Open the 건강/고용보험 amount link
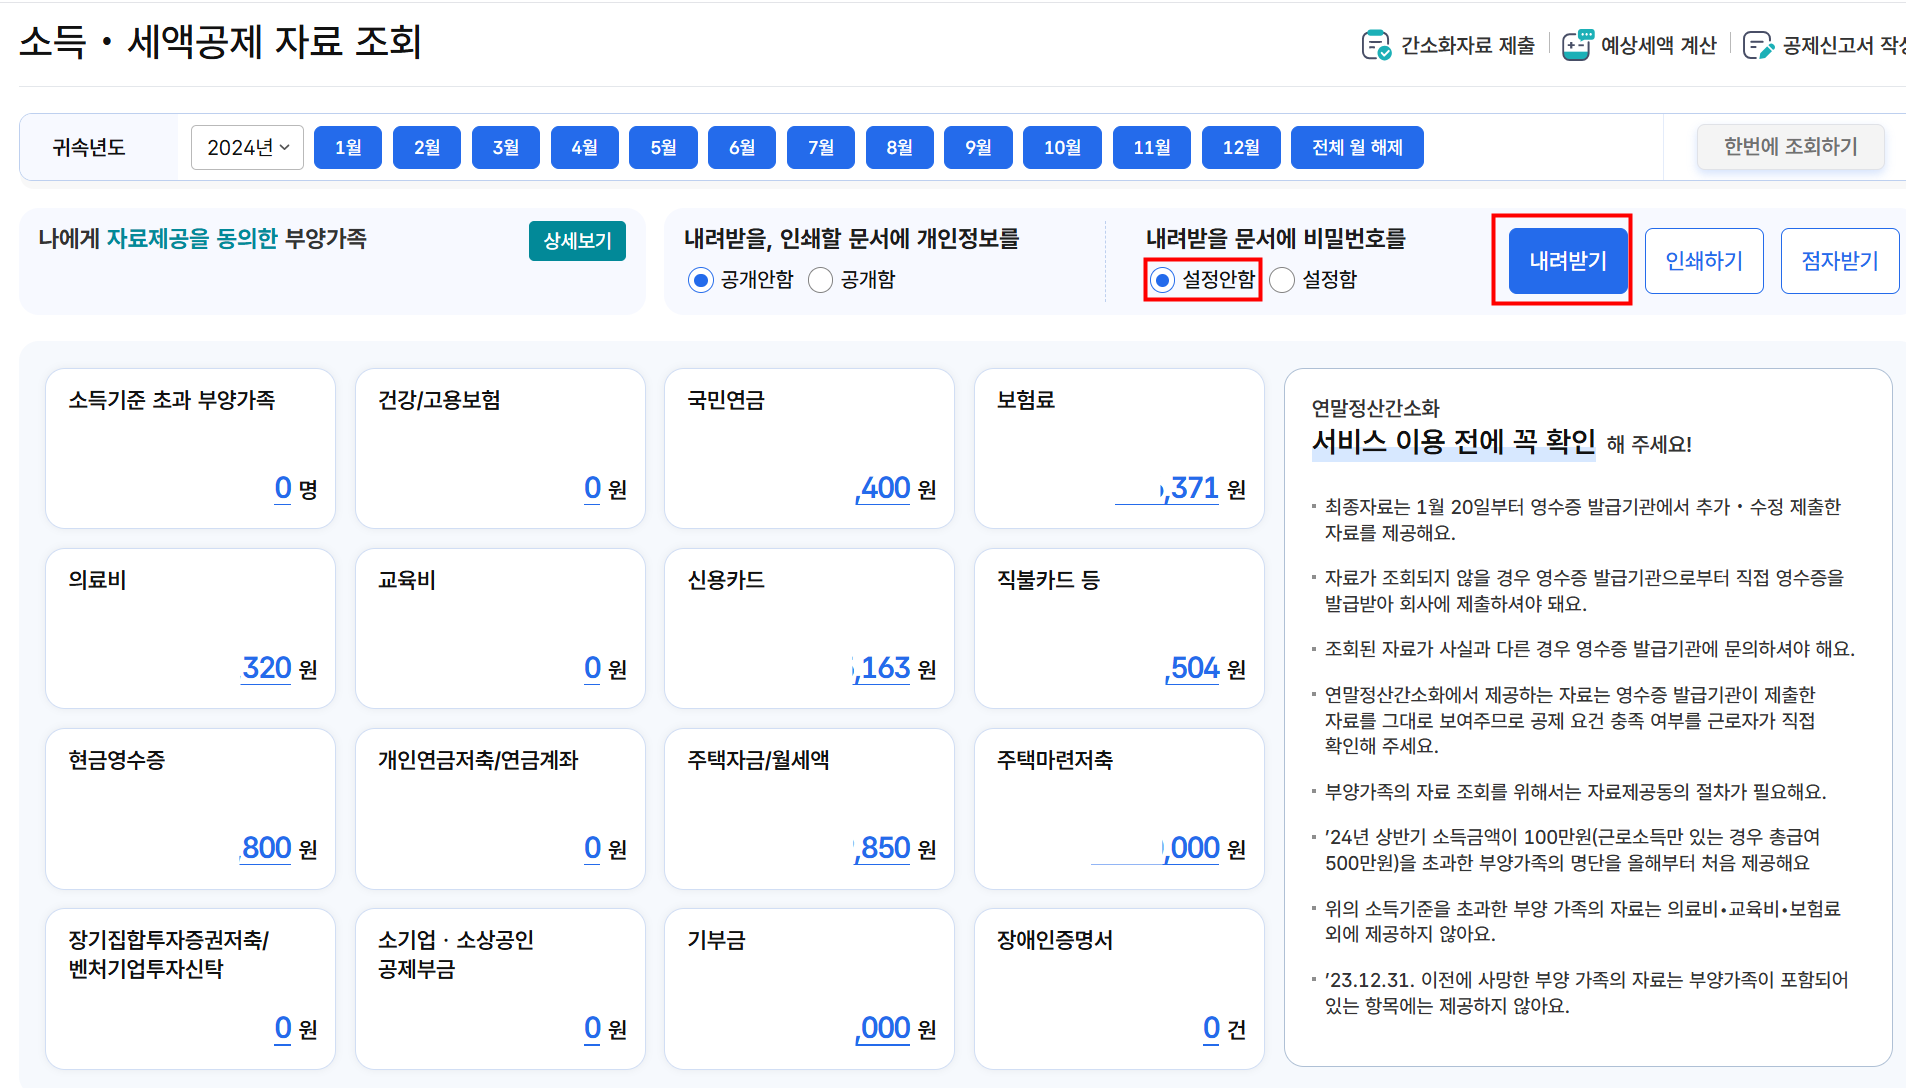Screen dimensions: 1906x1088 tap(593, 489)
